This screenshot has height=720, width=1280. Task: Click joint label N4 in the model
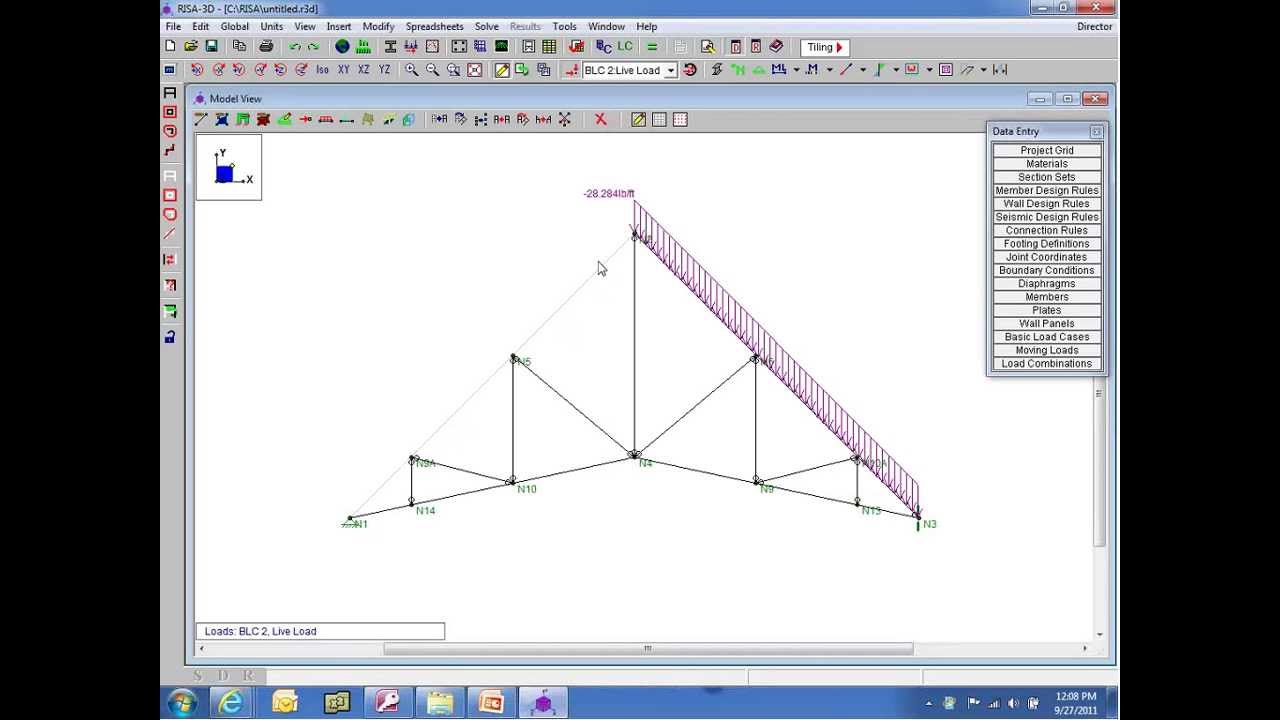(645, 463)
